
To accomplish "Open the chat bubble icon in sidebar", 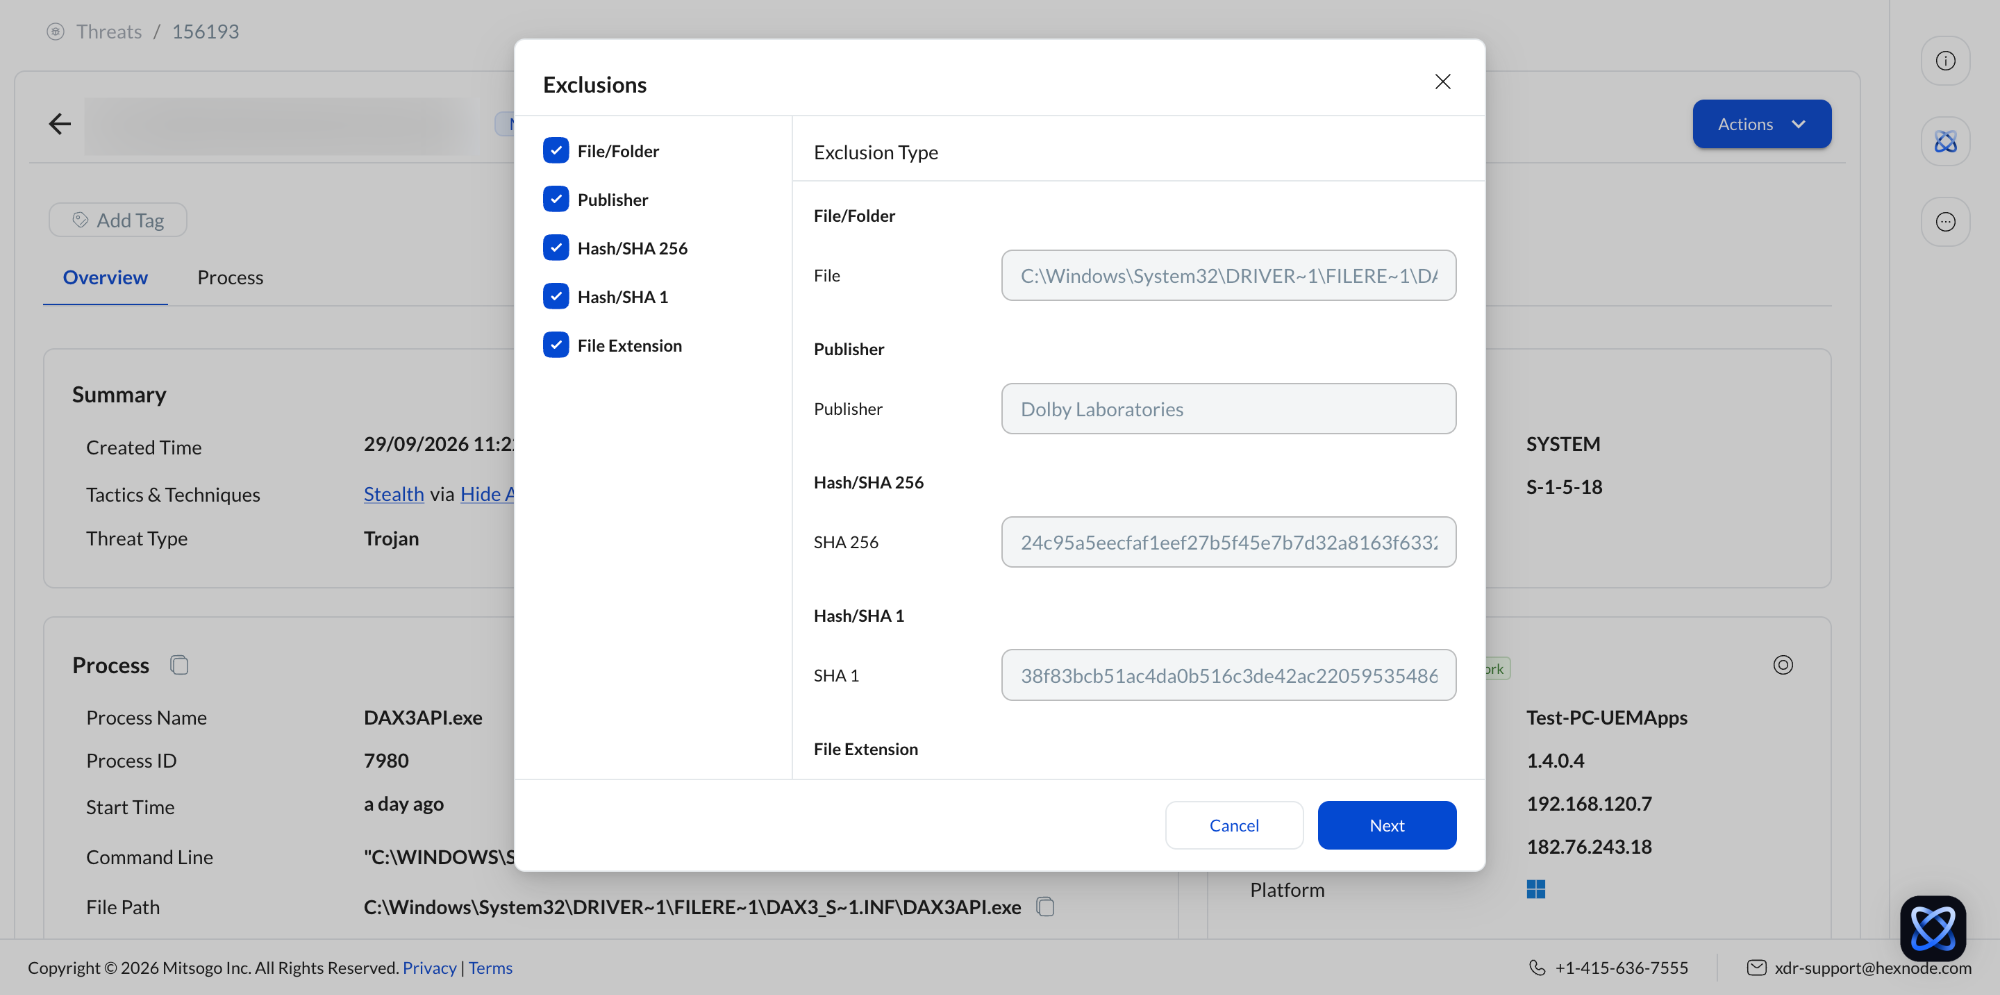I will coord(1945,222).
